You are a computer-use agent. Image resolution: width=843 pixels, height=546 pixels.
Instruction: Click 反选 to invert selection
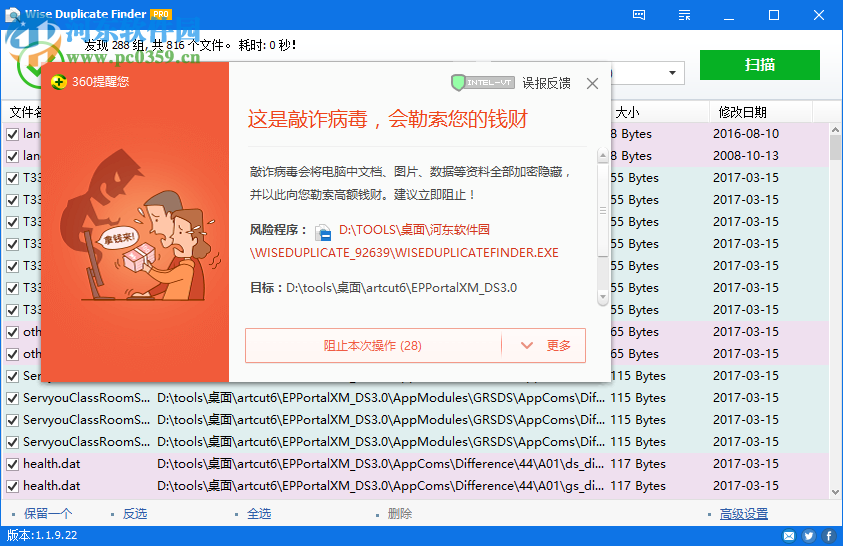135,514
